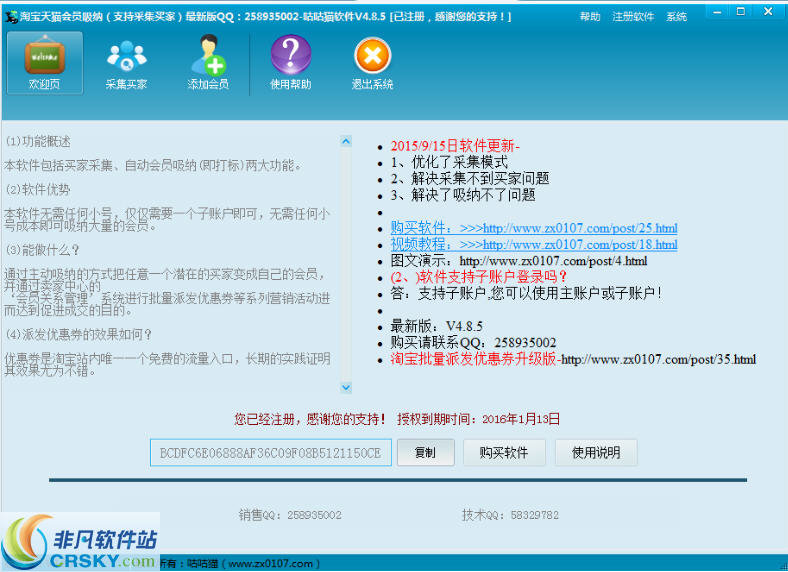Open the 视频教程 post/18.html link
This screenshot has width=788, height=572.
534,244
